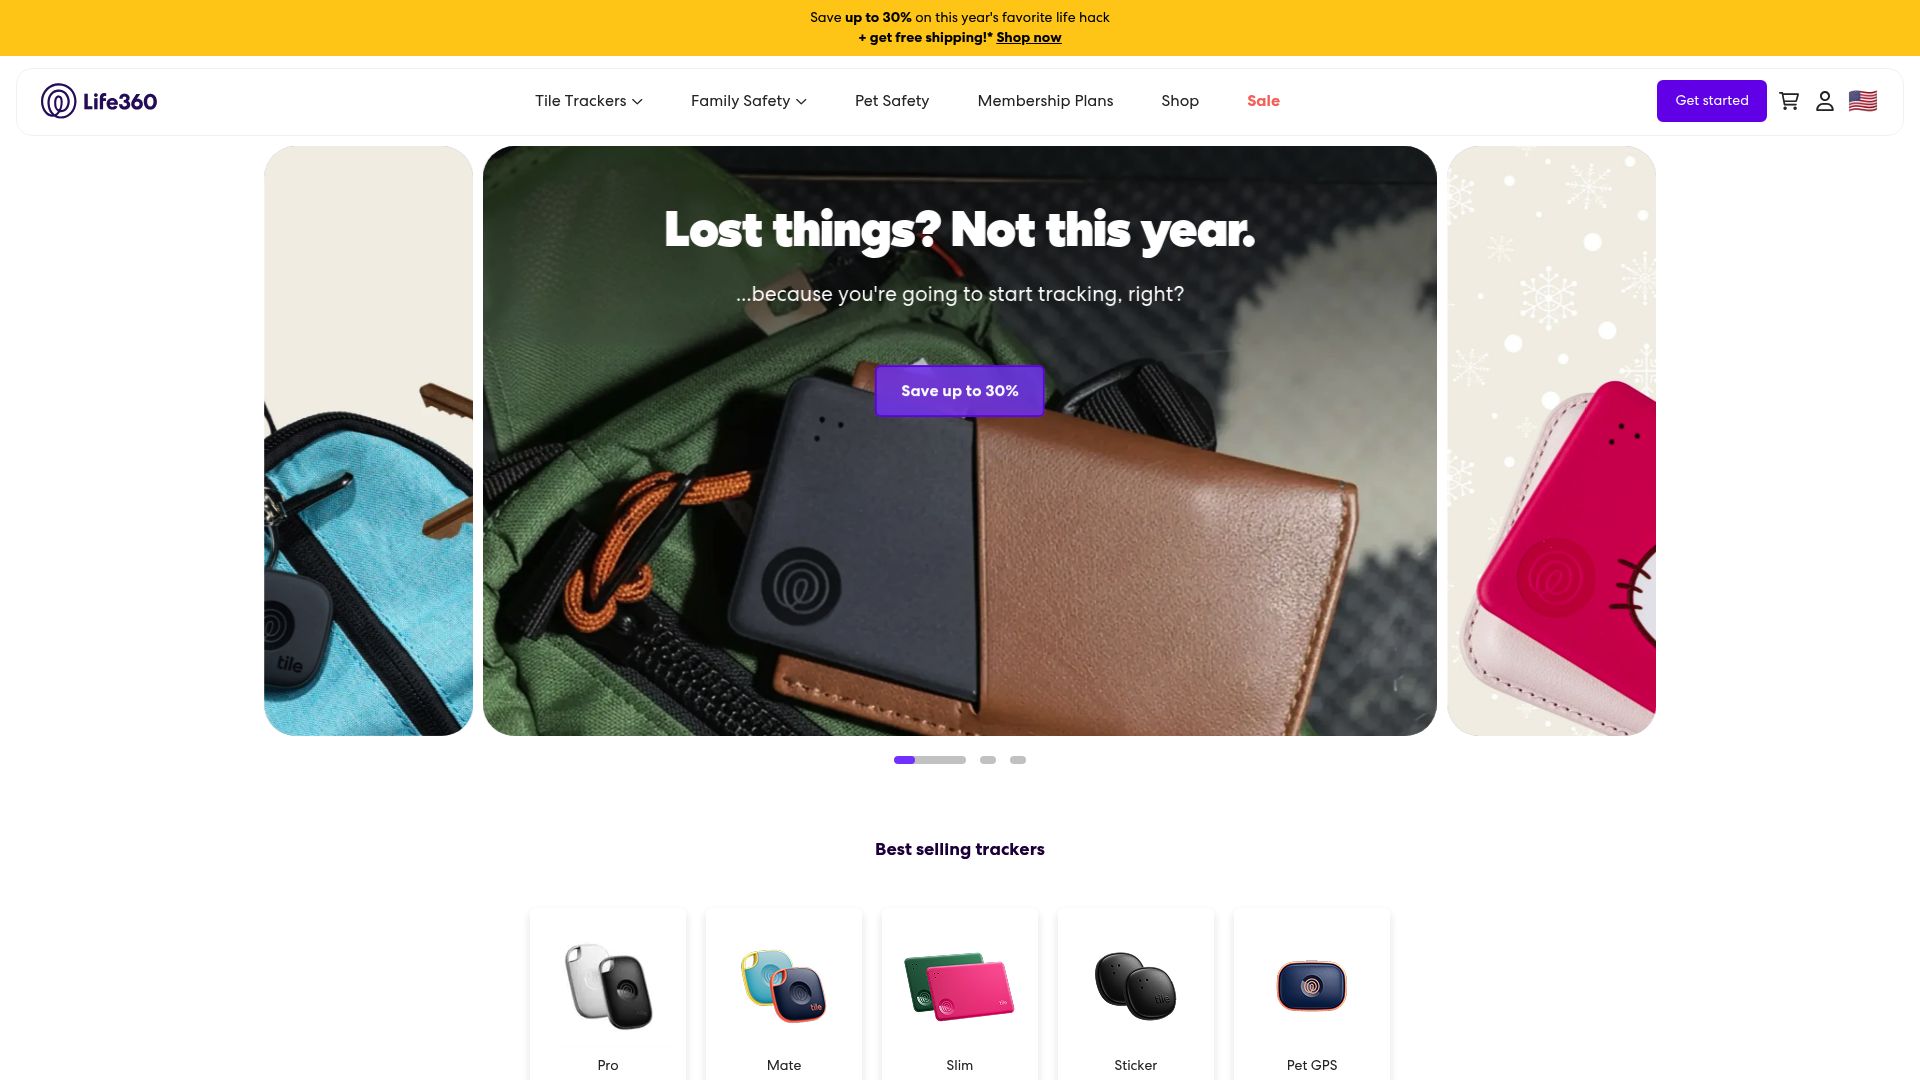Click the Get started button

[x=1712, y=101]
